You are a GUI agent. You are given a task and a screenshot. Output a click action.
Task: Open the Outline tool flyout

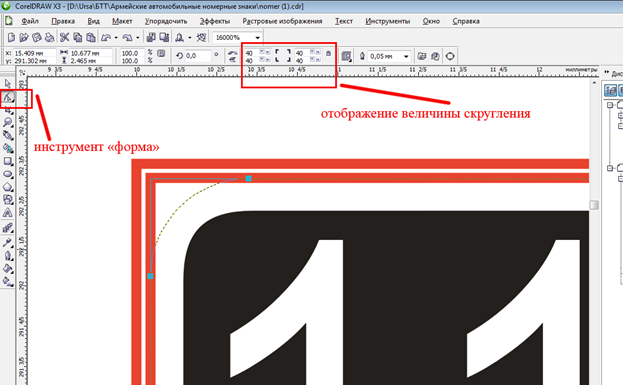[x=8, y=255]
